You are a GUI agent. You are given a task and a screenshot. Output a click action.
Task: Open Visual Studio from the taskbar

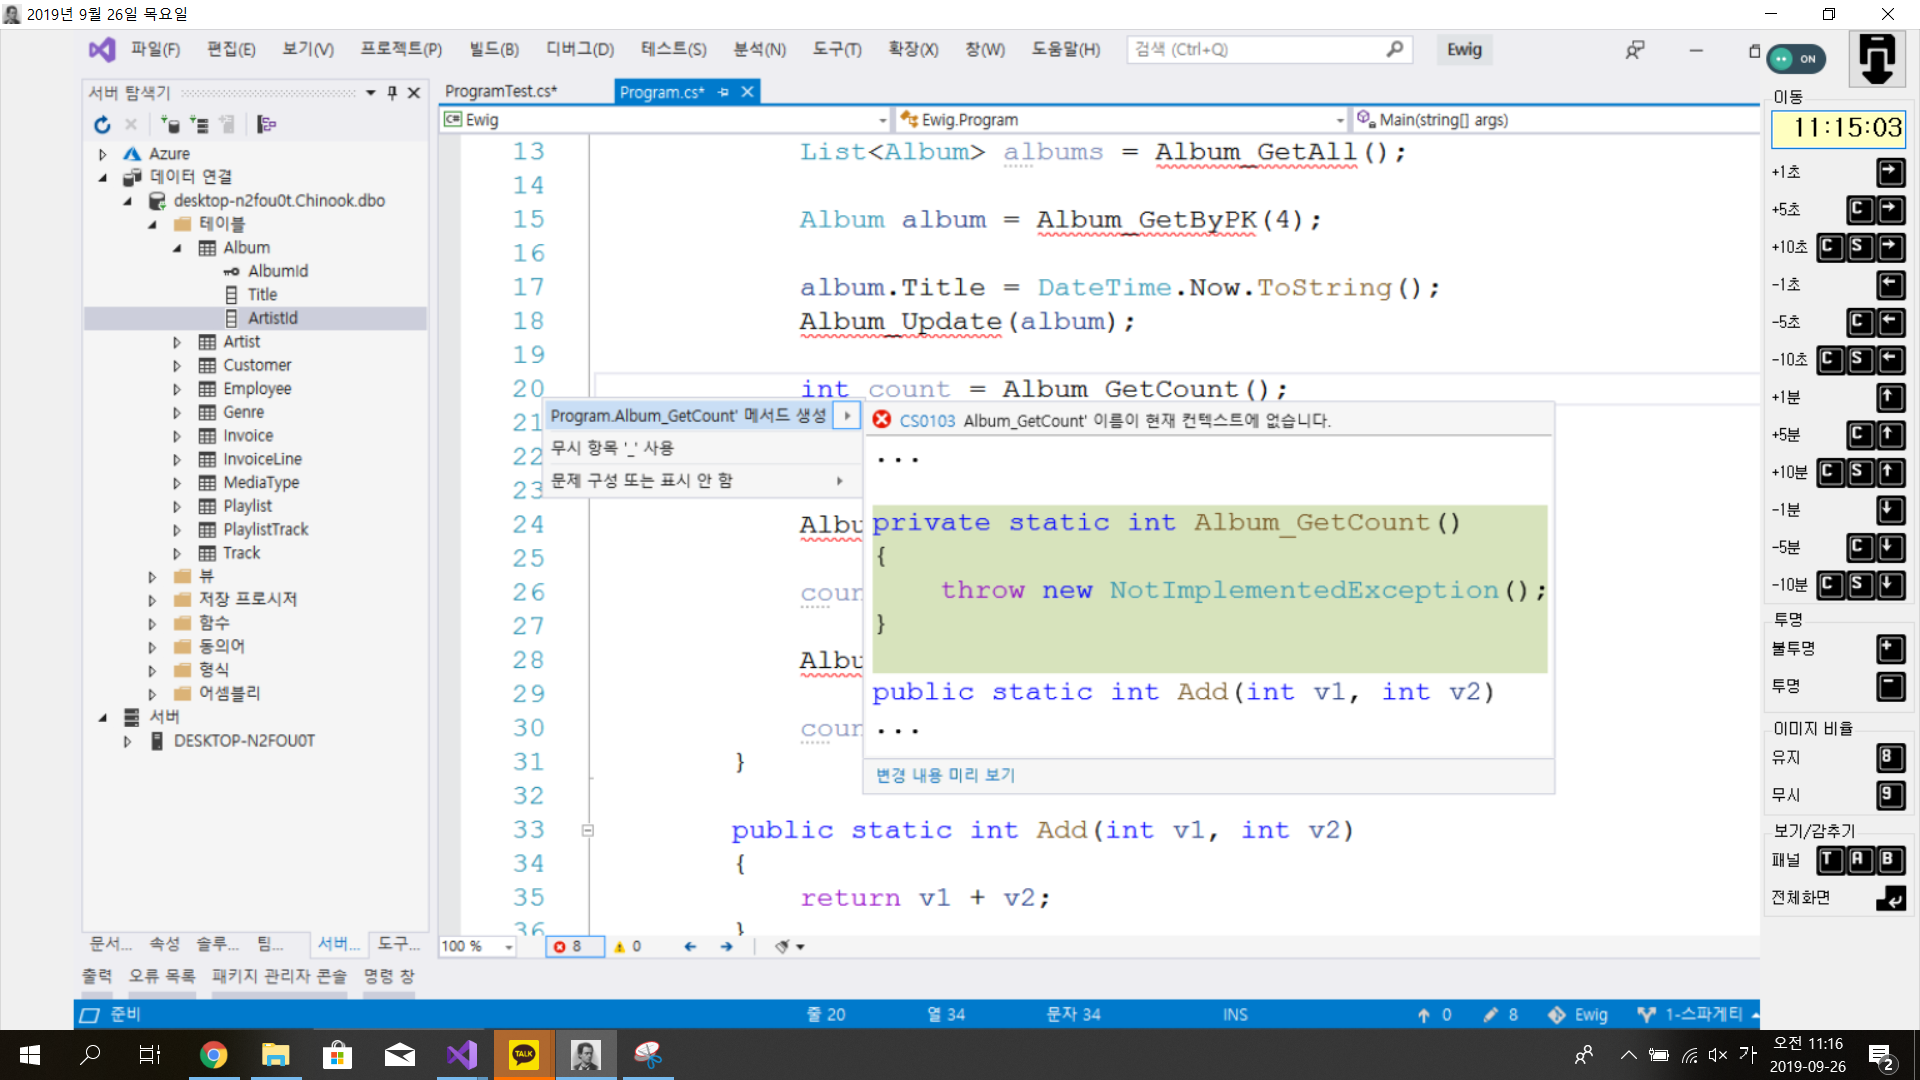point(462,1054)
